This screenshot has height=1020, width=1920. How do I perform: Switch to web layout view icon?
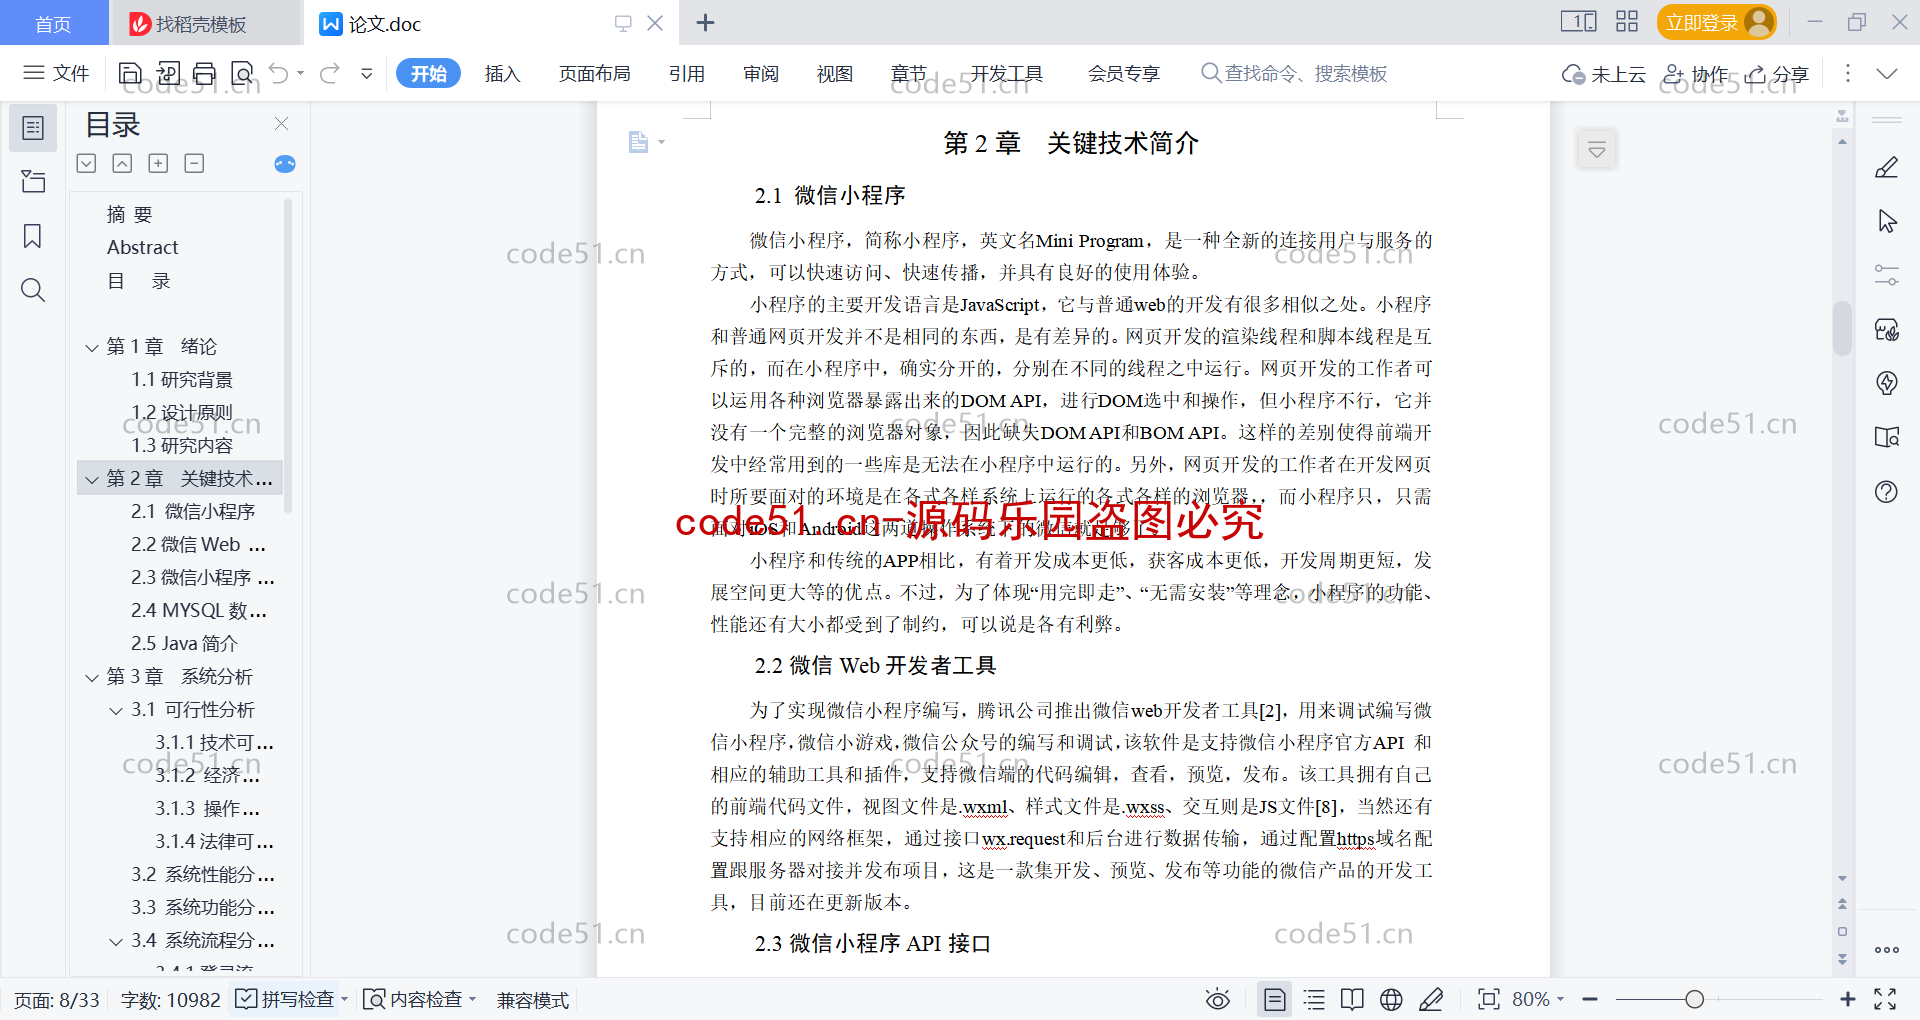[x=1391, y=999]
